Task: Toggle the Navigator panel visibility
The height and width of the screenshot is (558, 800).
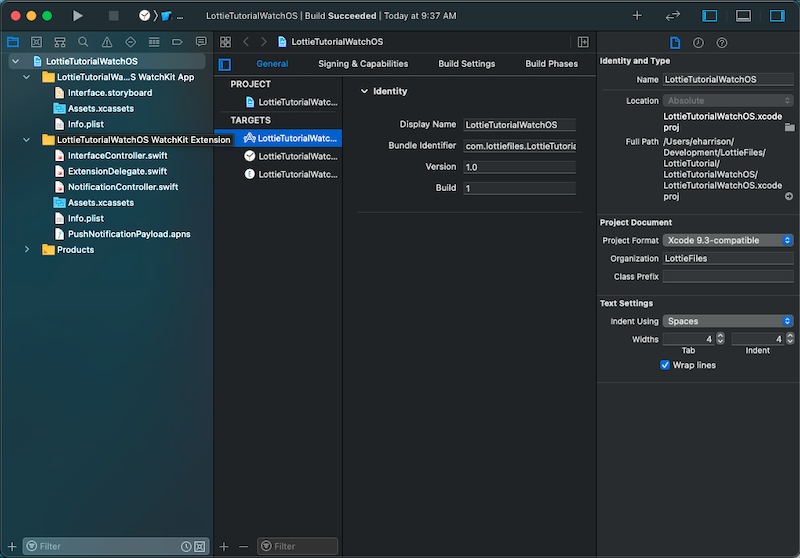Action: tap(710, 16)
